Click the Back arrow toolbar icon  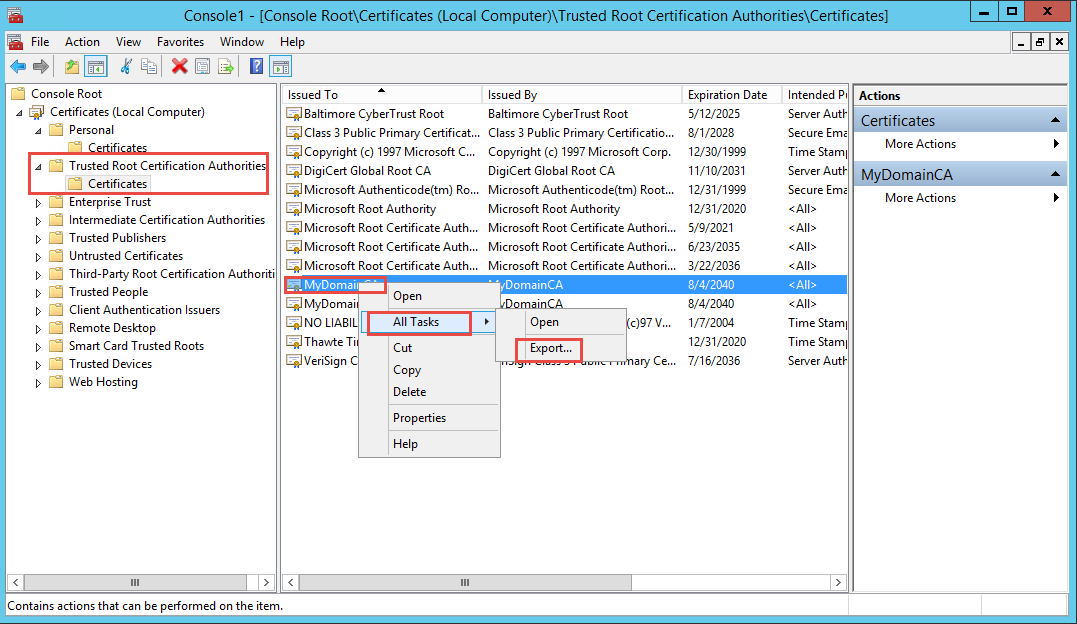click(x=18, y=67)
